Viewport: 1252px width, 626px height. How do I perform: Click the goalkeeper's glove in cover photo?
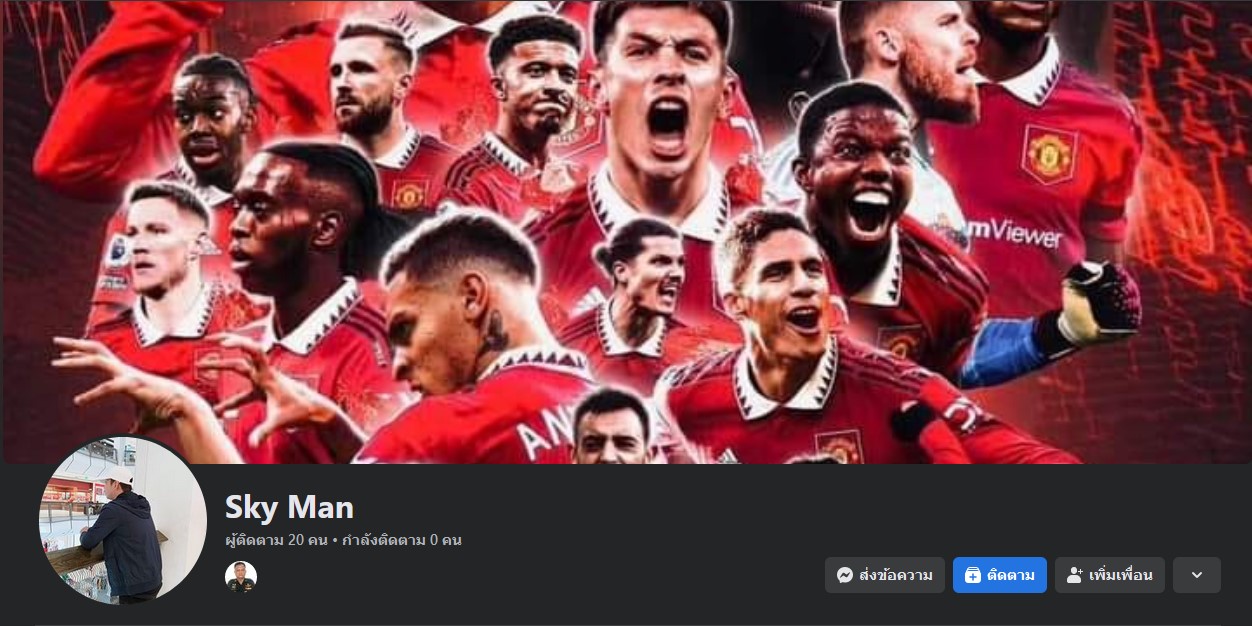[1098, 302]
